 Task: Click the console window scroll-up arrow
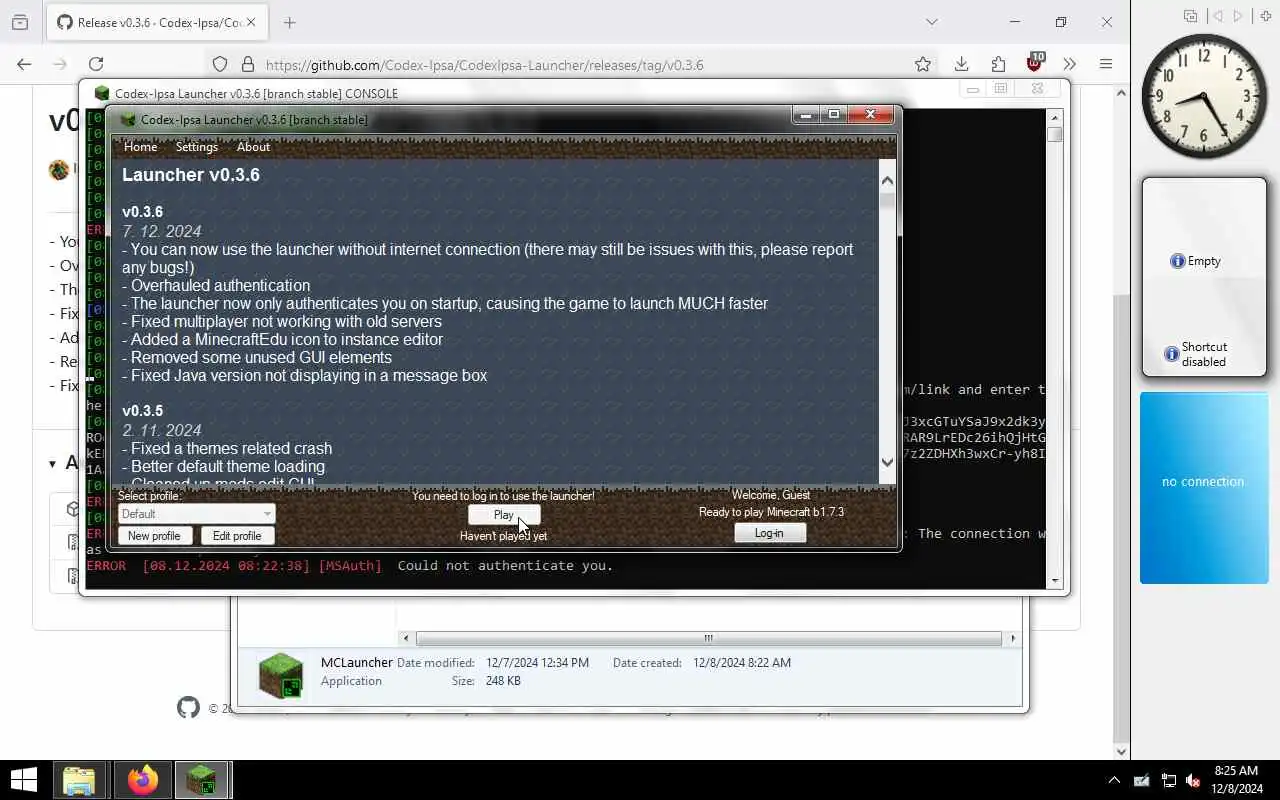tap(1055, 116)
